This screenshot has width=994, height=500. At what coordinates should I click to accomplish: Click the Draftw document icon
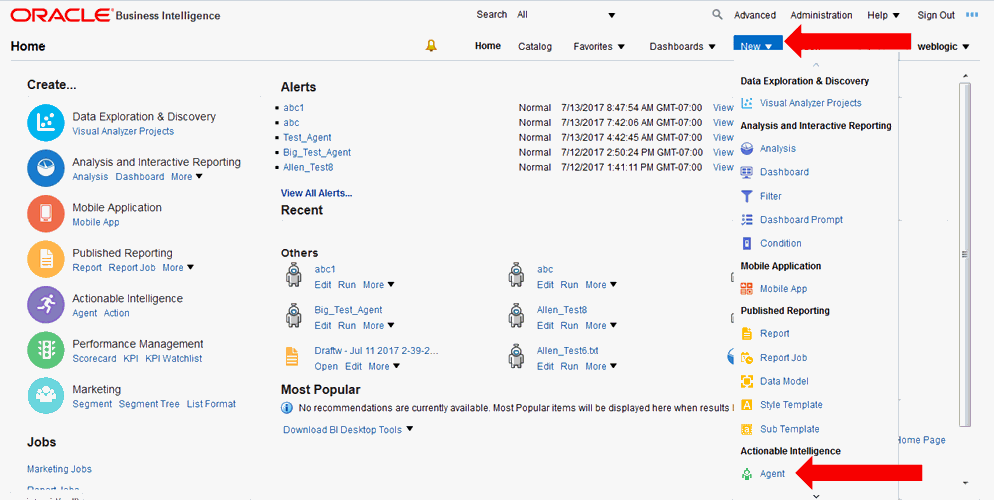[292, 357]
